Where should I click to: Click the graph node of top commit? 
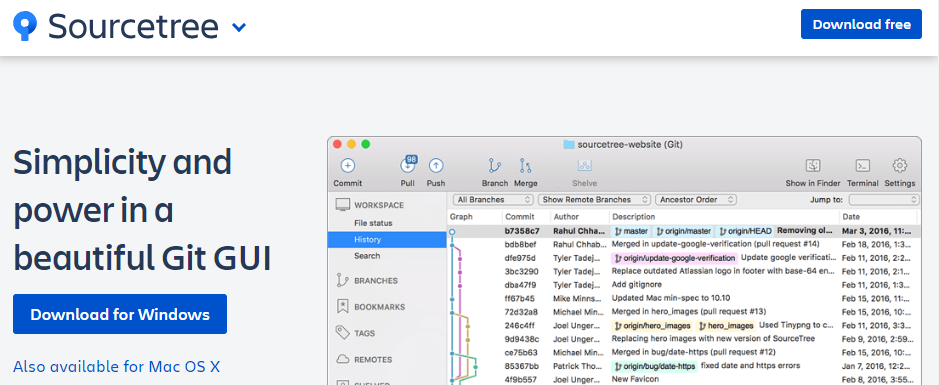tap(452, 231)
